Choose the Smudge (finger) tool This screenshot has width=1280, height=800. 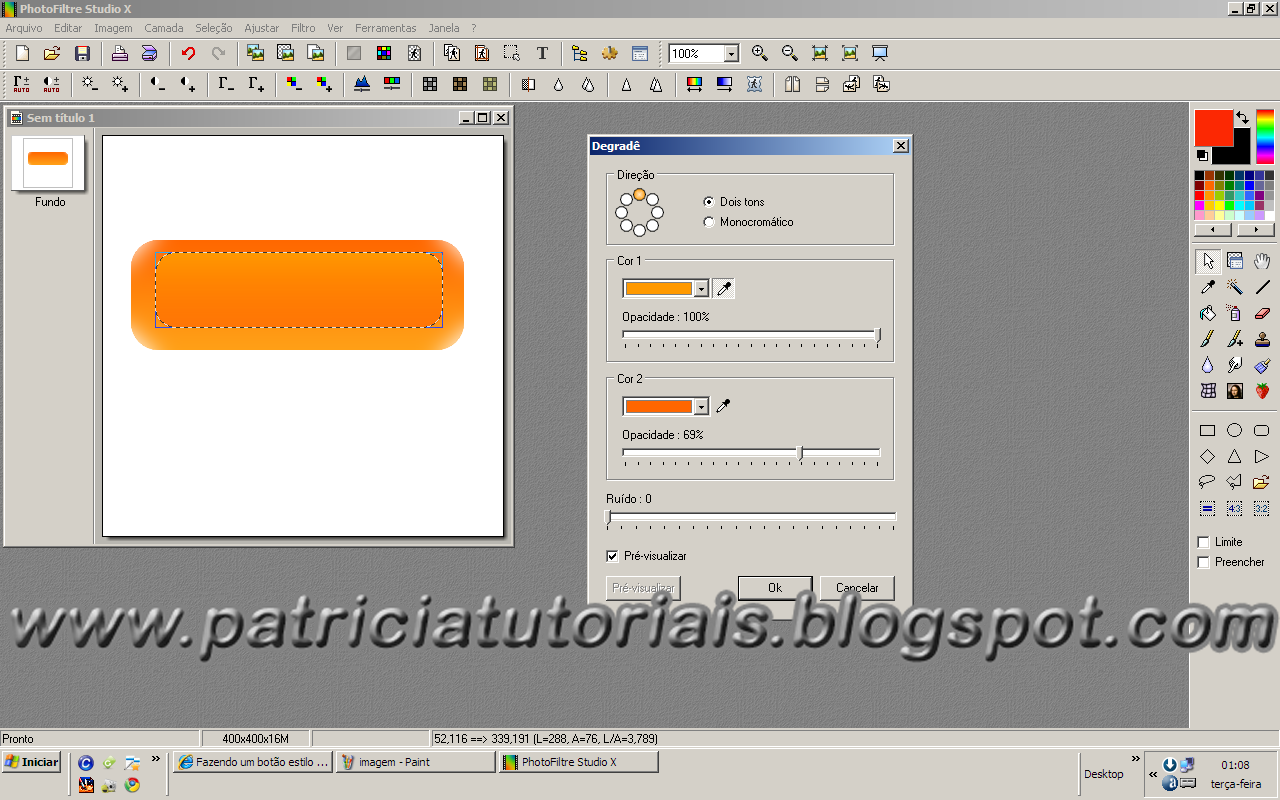1235,365
